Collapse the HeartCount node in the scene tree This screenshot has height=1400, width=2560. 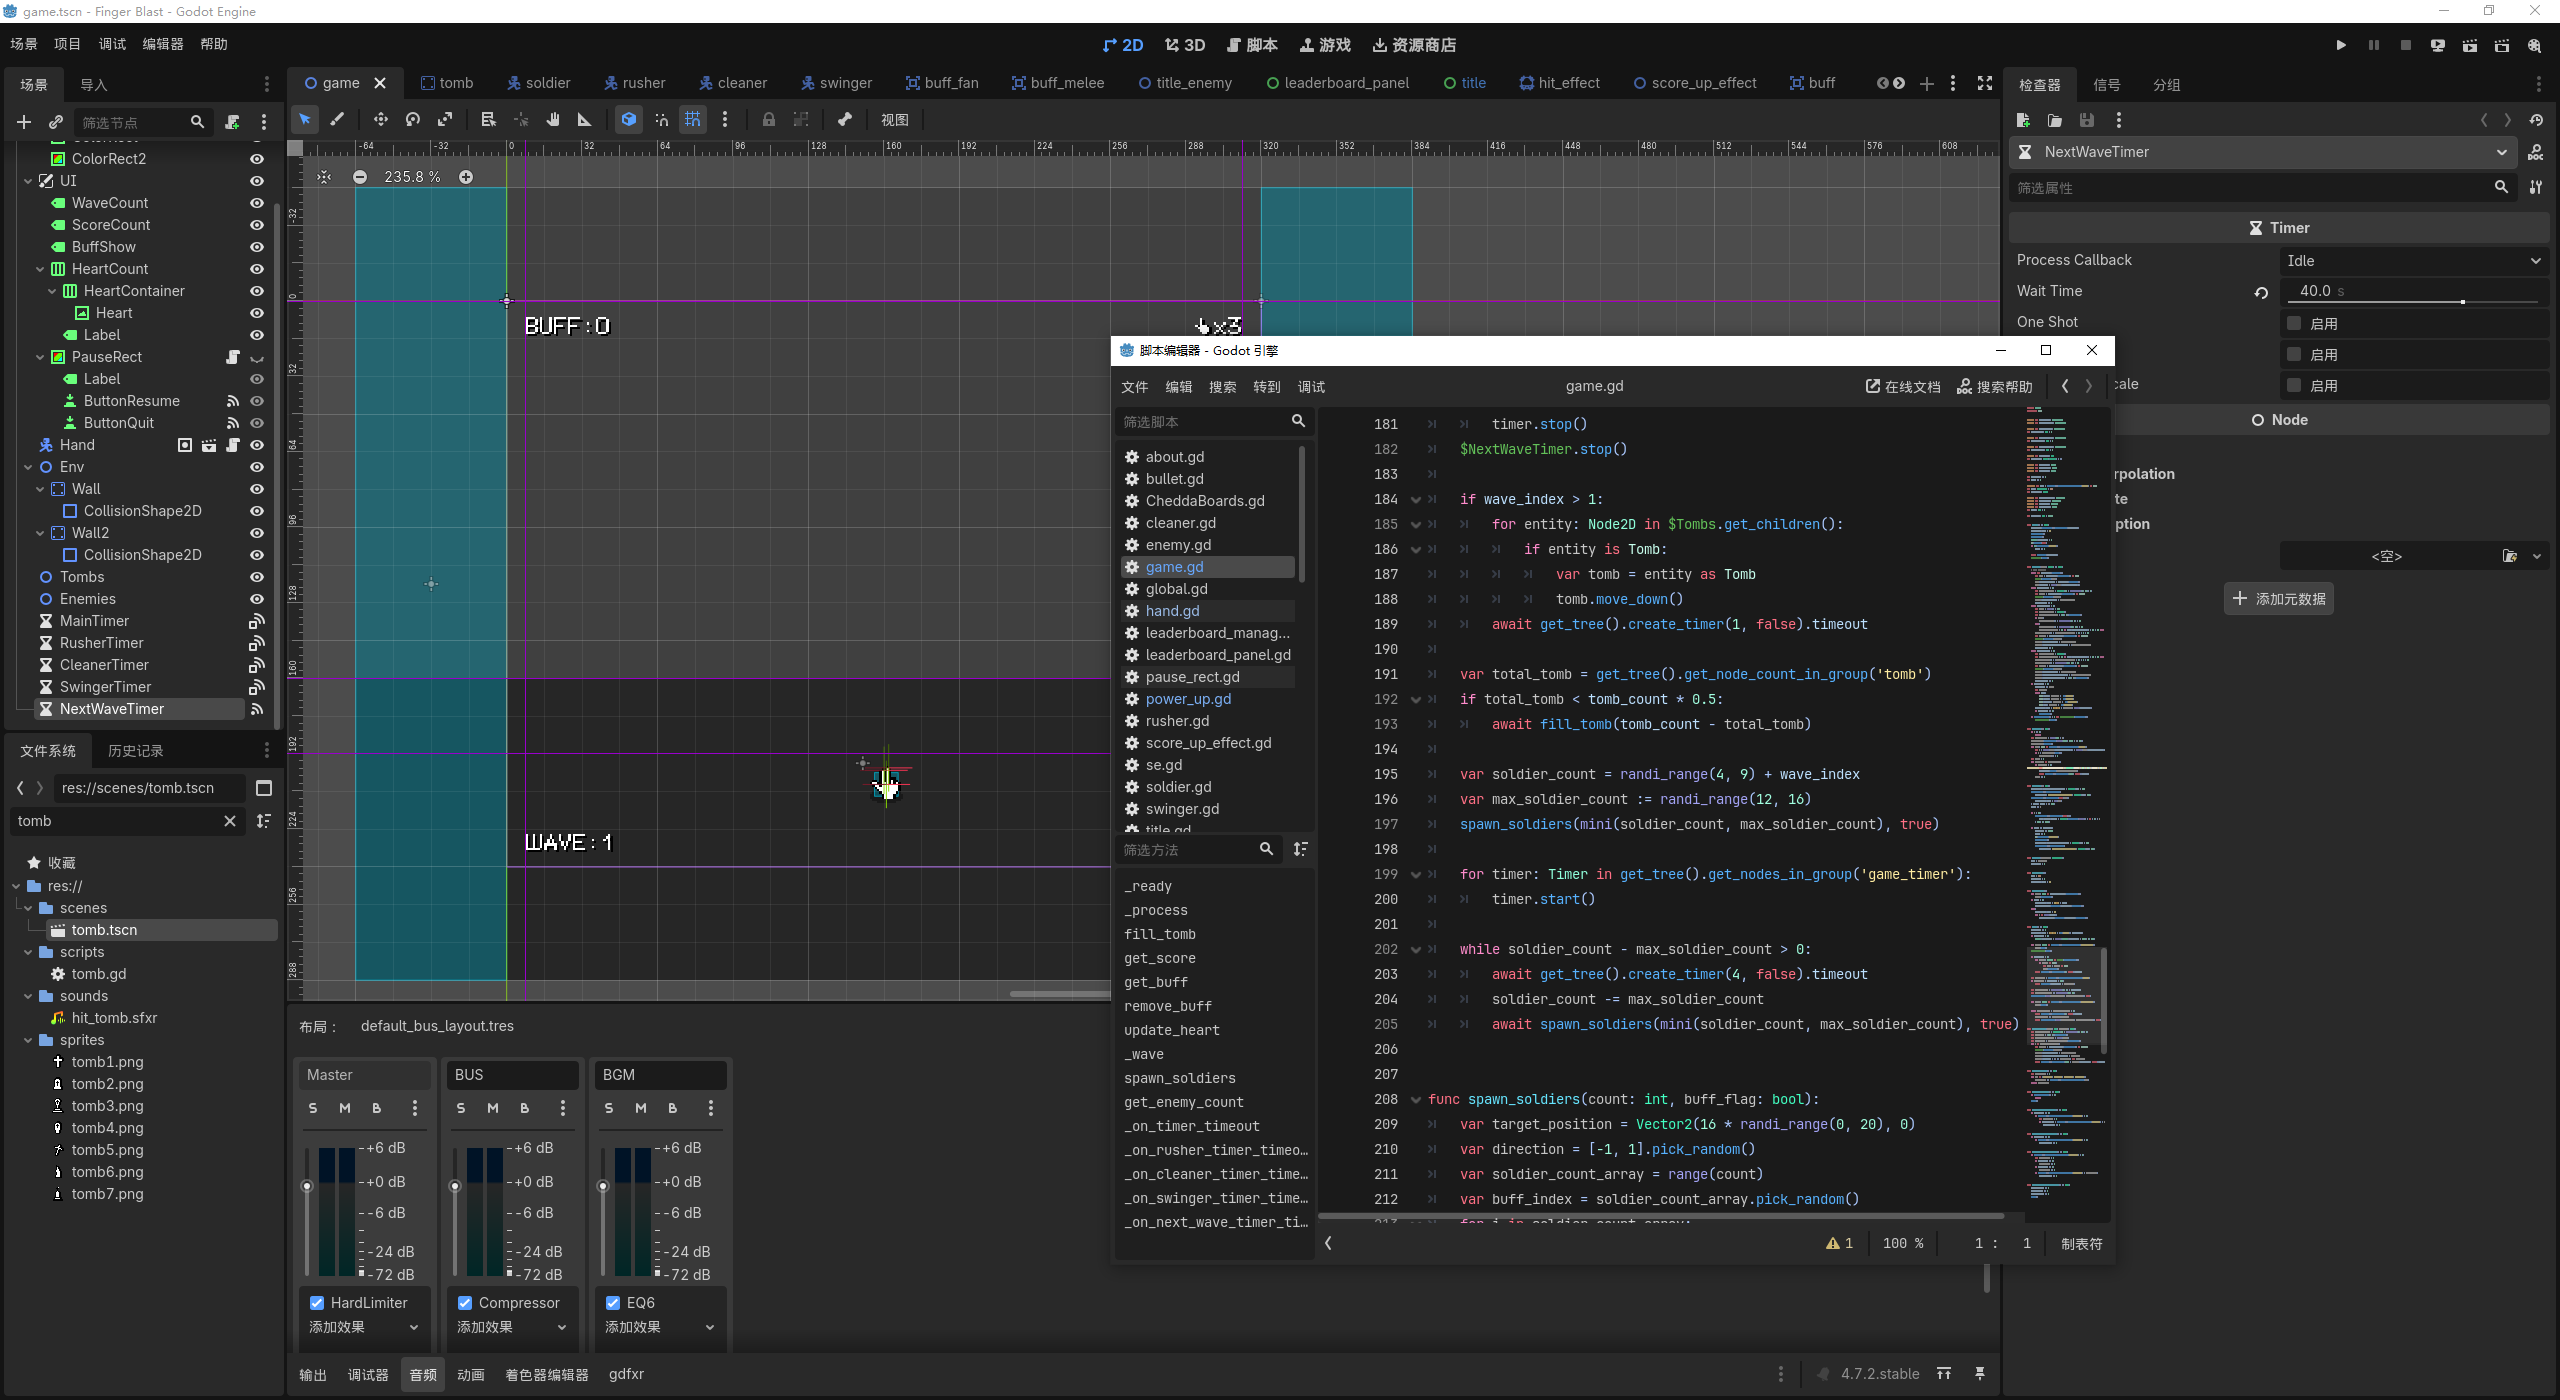click(40, 269)
